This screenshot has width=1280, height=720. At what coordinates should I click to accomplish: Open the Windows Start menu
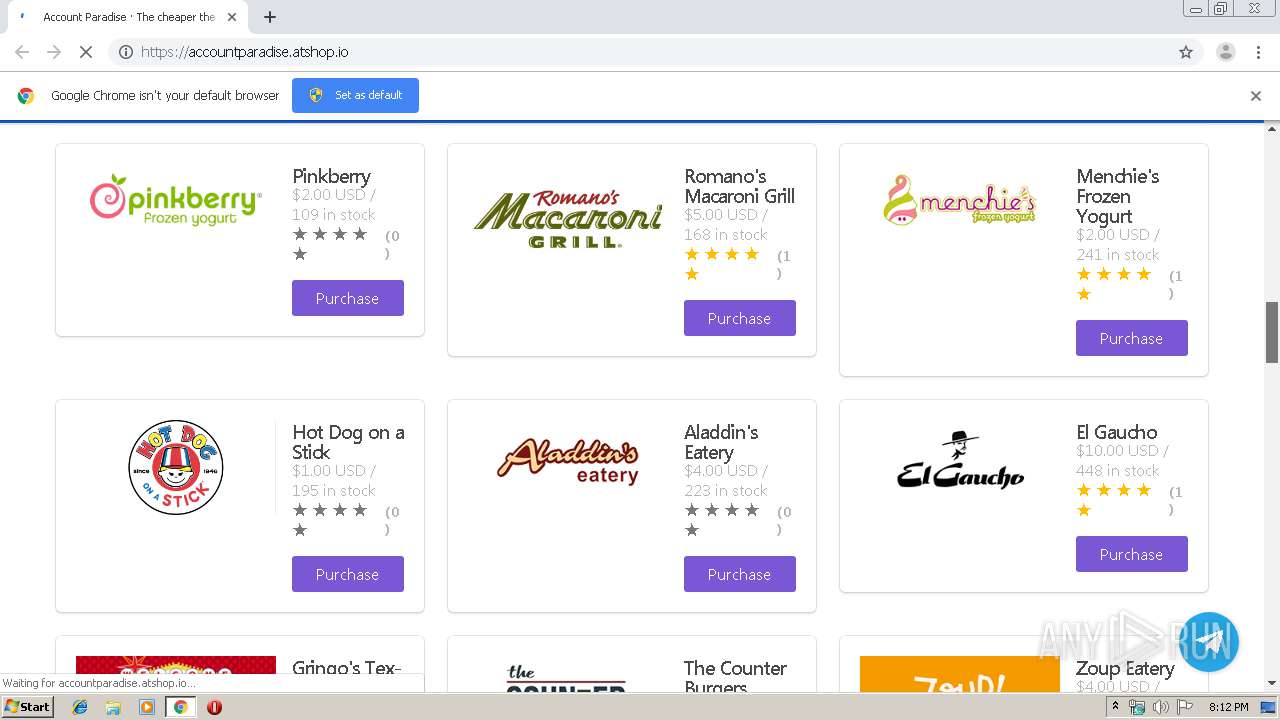[28, 706]
